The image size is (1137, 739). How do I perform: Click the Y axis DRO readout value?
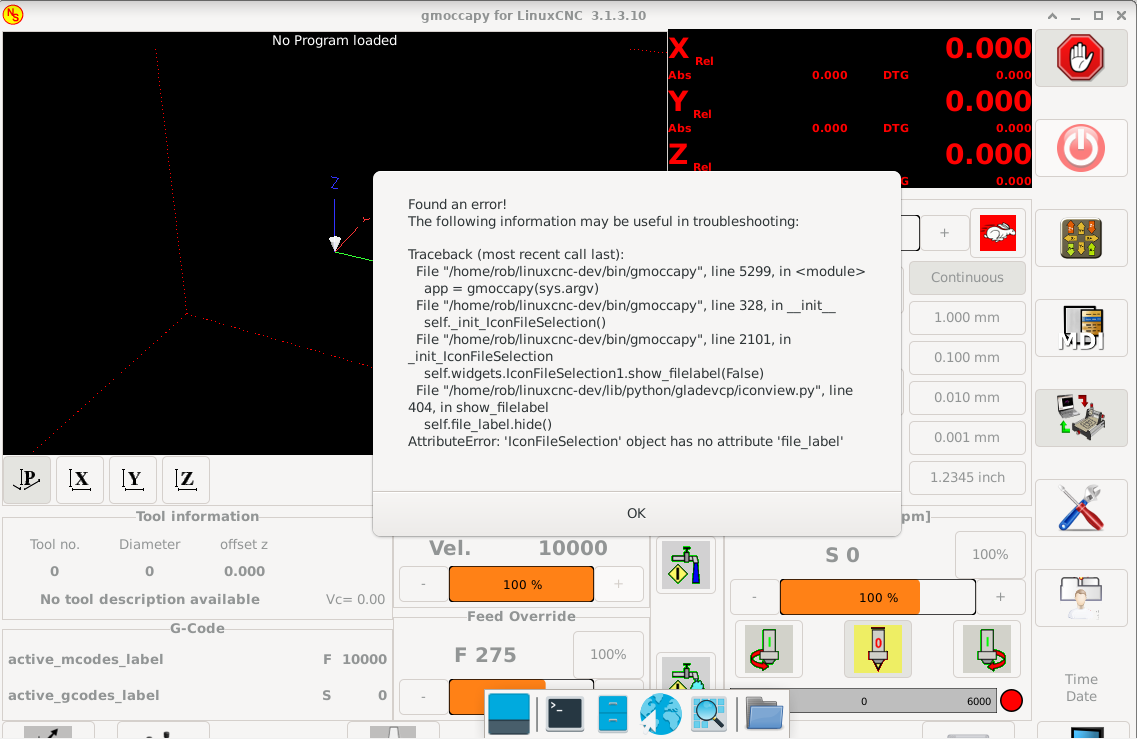[x=988, y=102]
